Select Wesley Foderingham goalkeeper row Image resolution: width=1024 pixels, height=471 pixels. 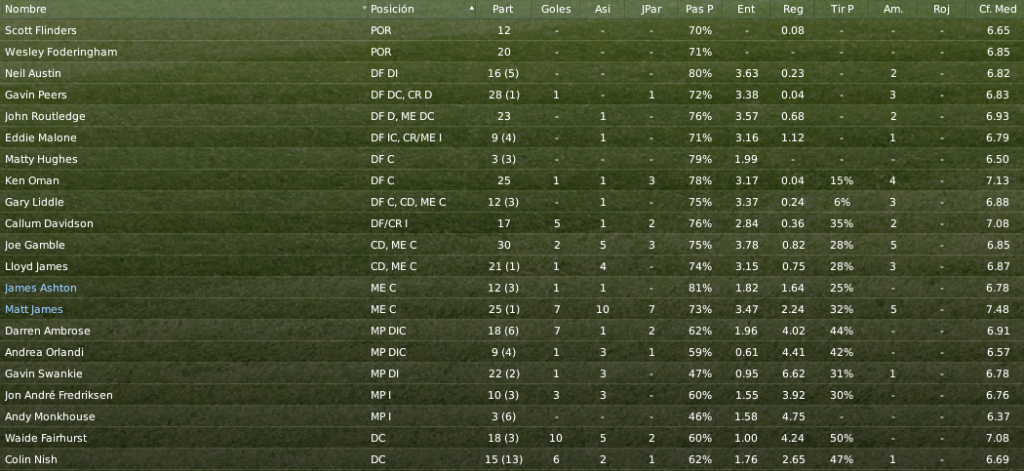[512, 52]
